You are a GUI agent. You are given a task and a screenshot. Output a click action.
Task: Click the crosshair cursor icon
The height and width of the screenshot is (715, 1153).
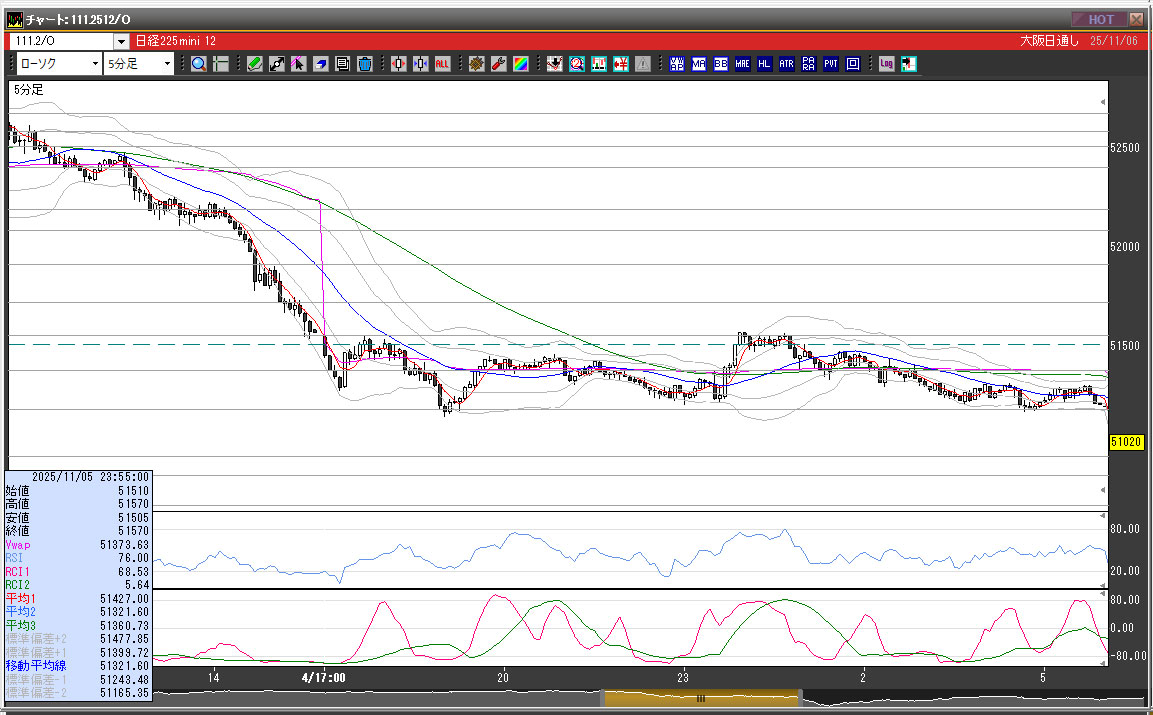221,64
